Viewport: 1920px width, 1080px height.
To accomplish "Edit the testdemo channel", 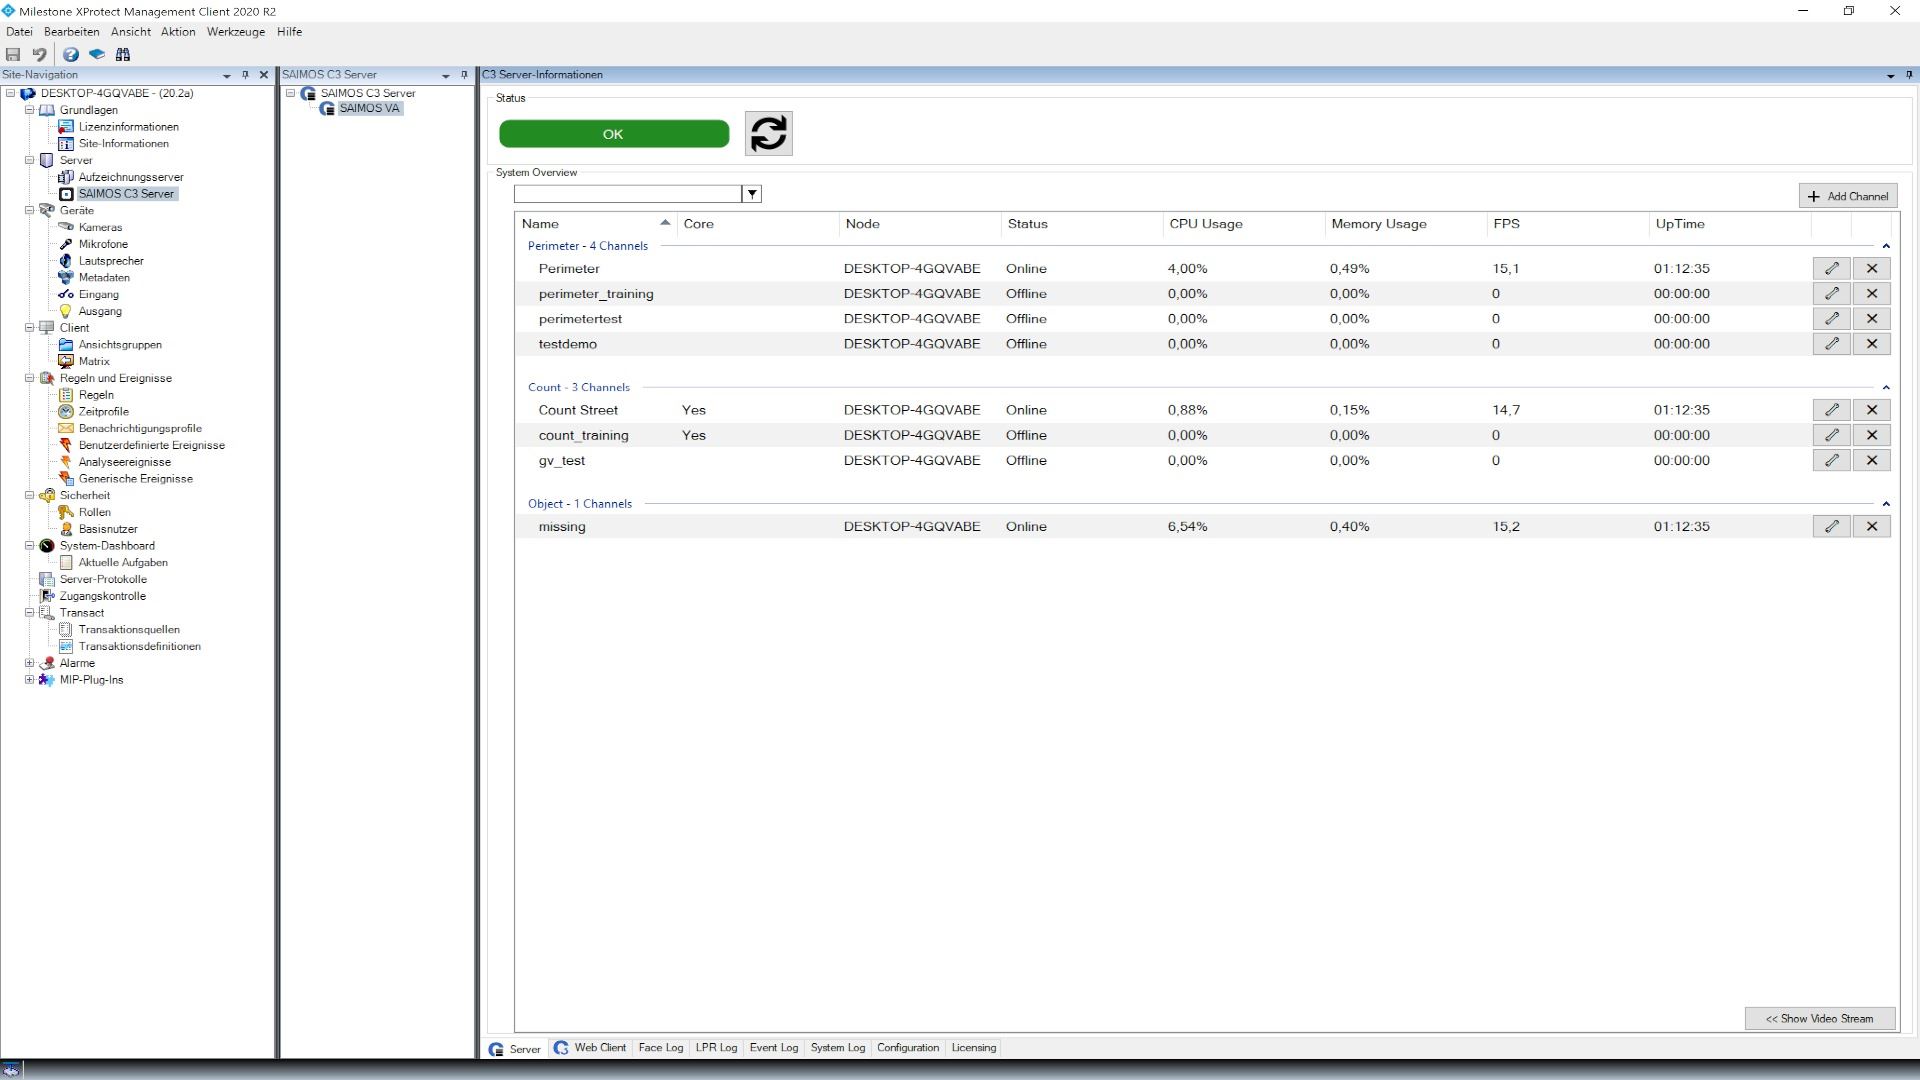I will [x=1831, y=343].
